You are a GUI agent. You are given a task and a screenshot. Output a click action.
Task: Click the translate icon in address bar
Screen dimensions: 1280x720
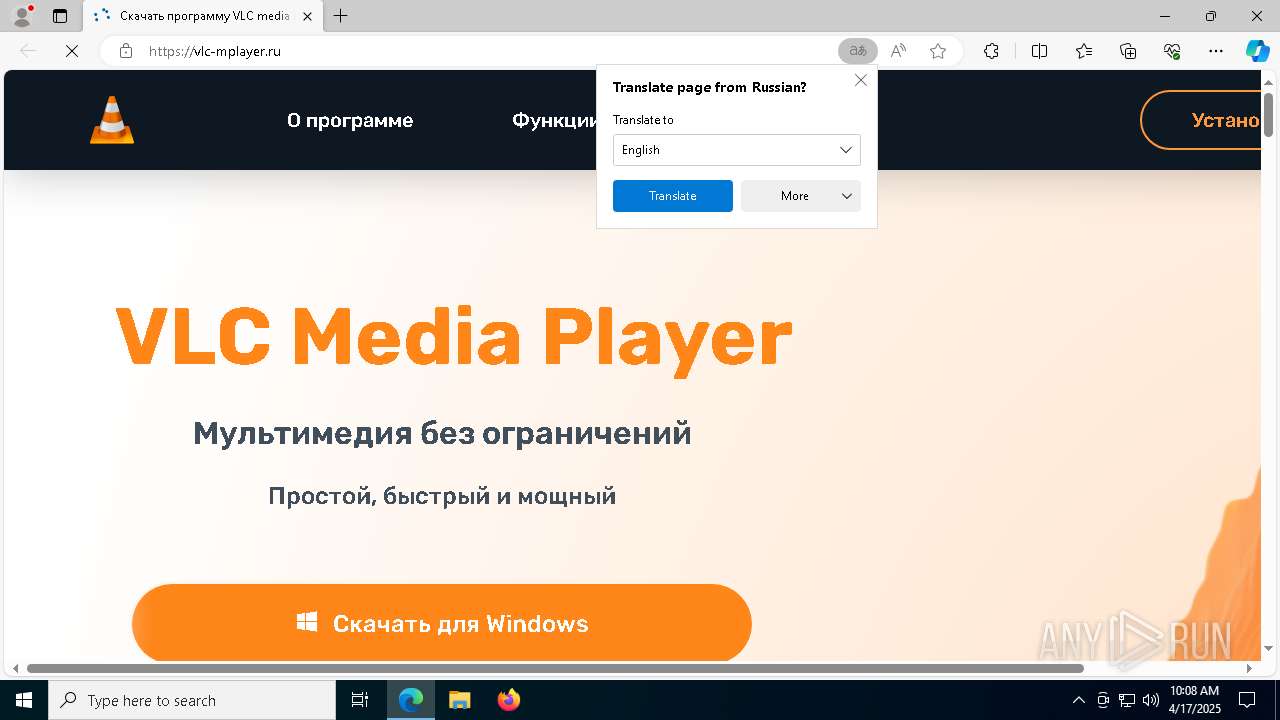click(857, 51)
